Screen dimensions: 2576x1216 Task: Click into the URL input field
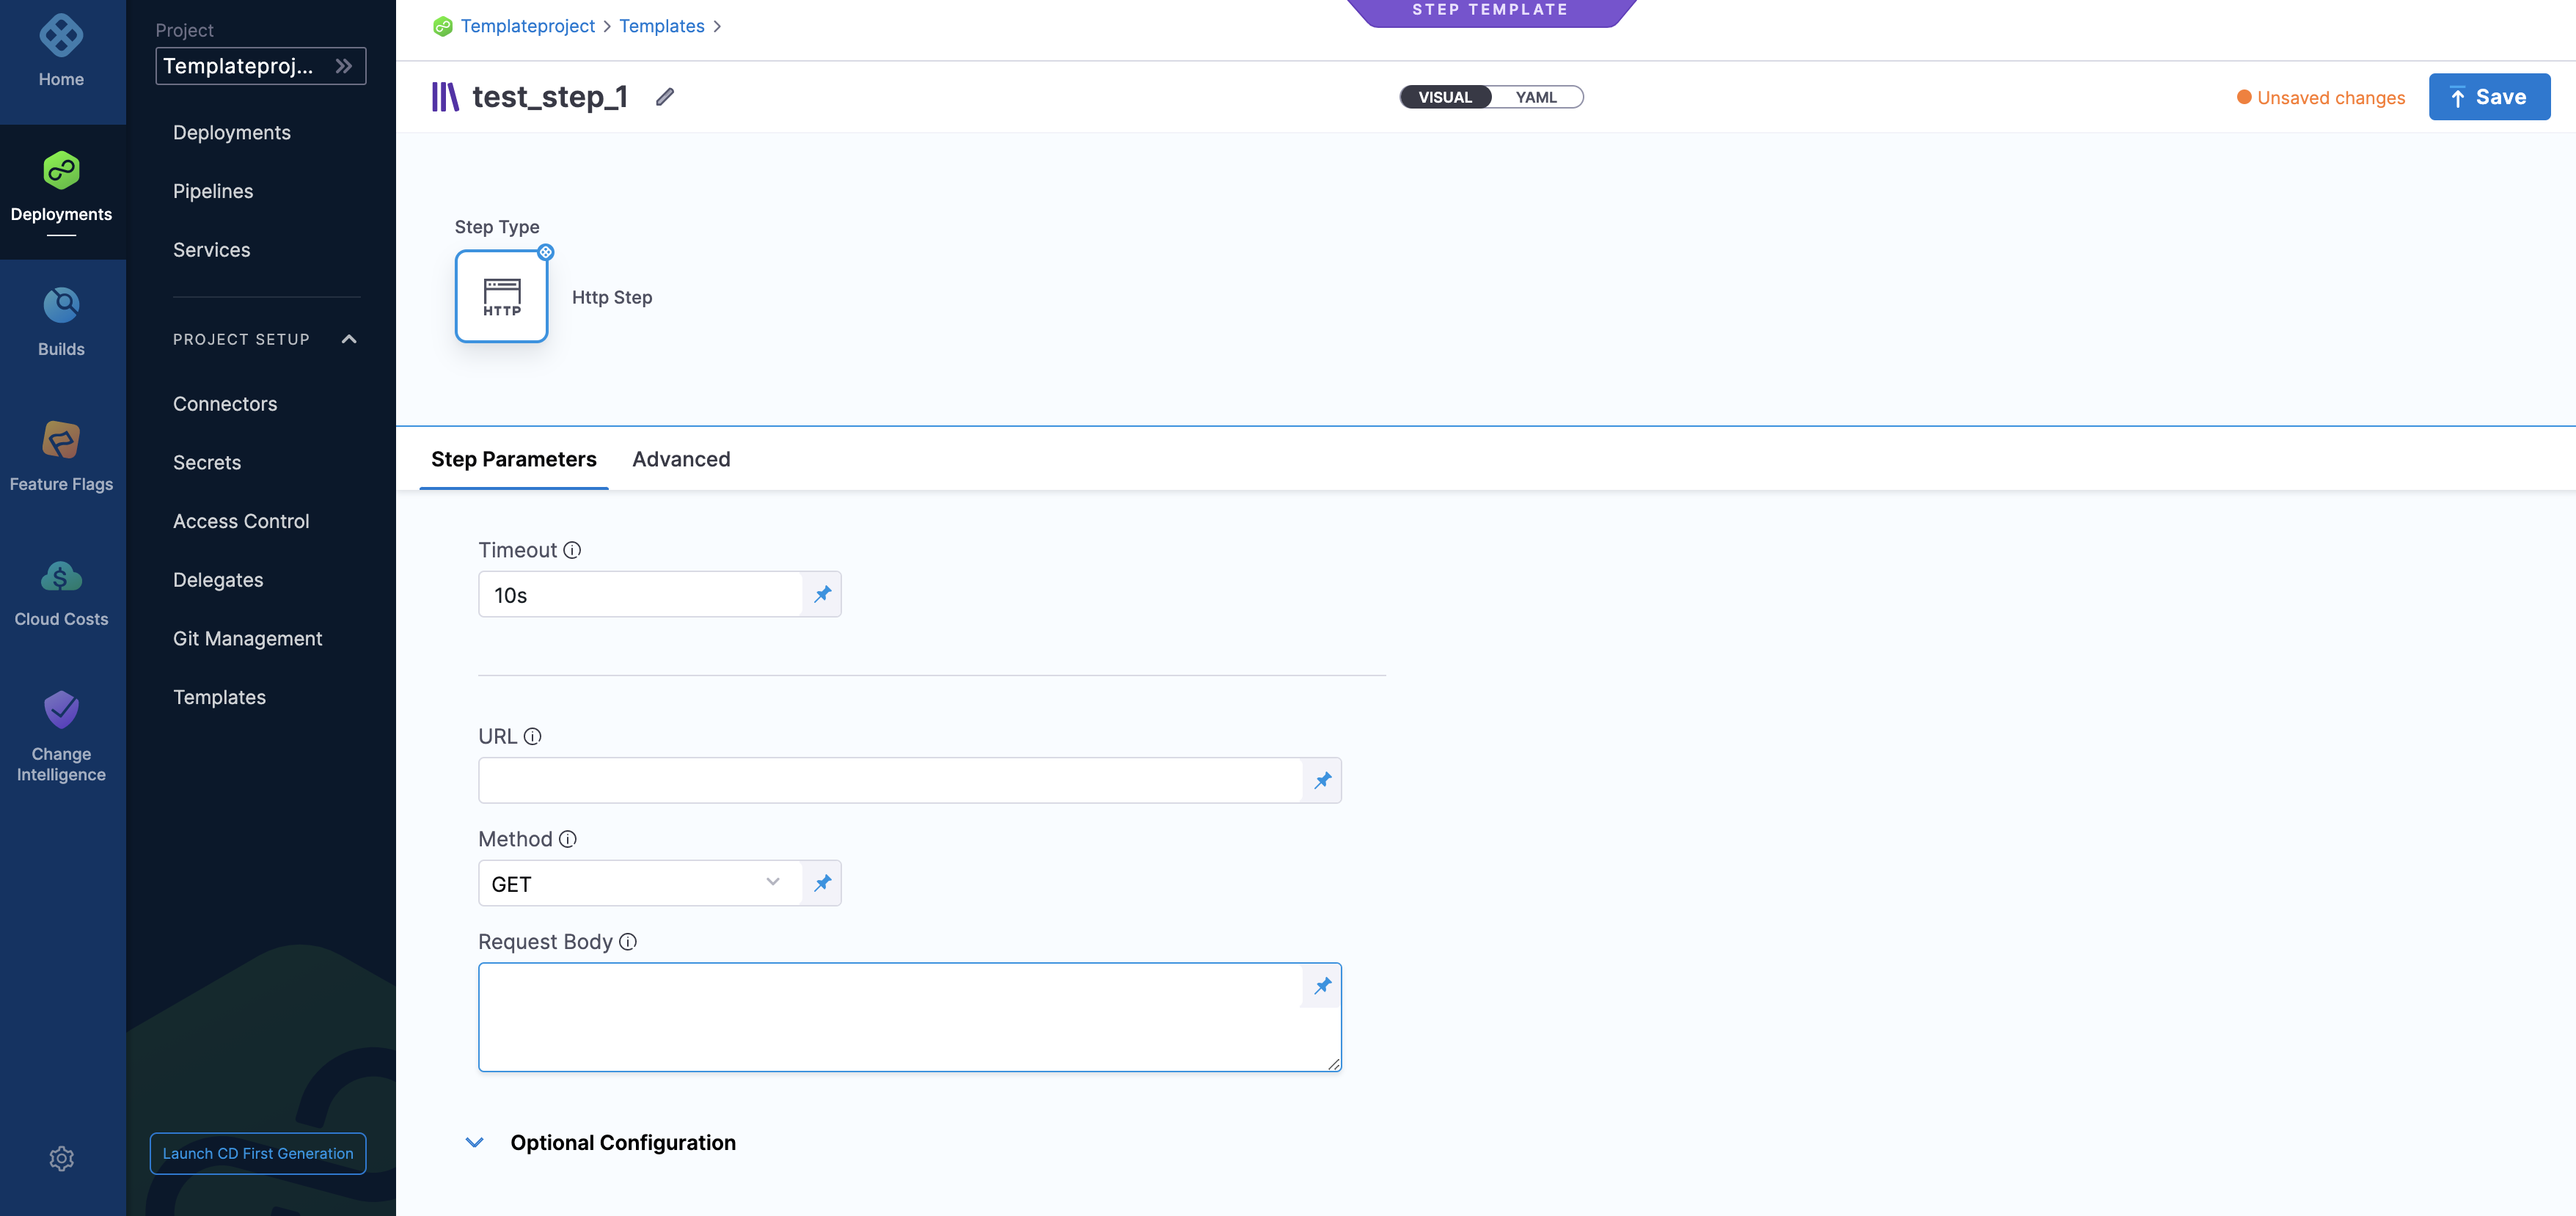890,780
